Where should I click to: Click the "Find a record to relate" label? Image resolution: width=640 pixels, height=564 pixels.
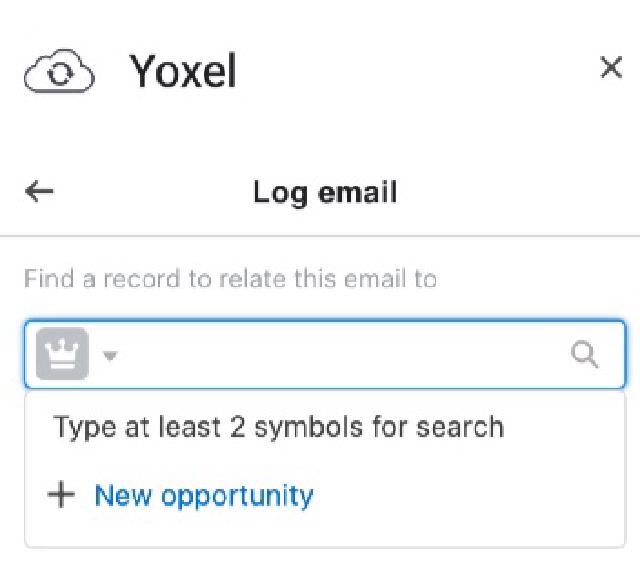pos(230,279)
